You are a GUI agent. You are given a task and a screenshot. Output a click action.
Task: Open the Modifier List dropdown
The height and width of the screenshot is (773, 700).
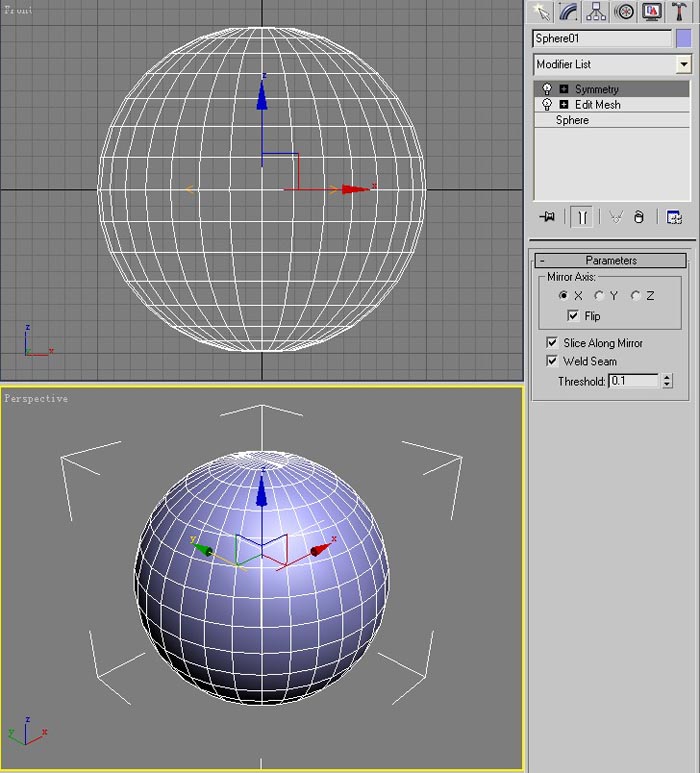612,64
